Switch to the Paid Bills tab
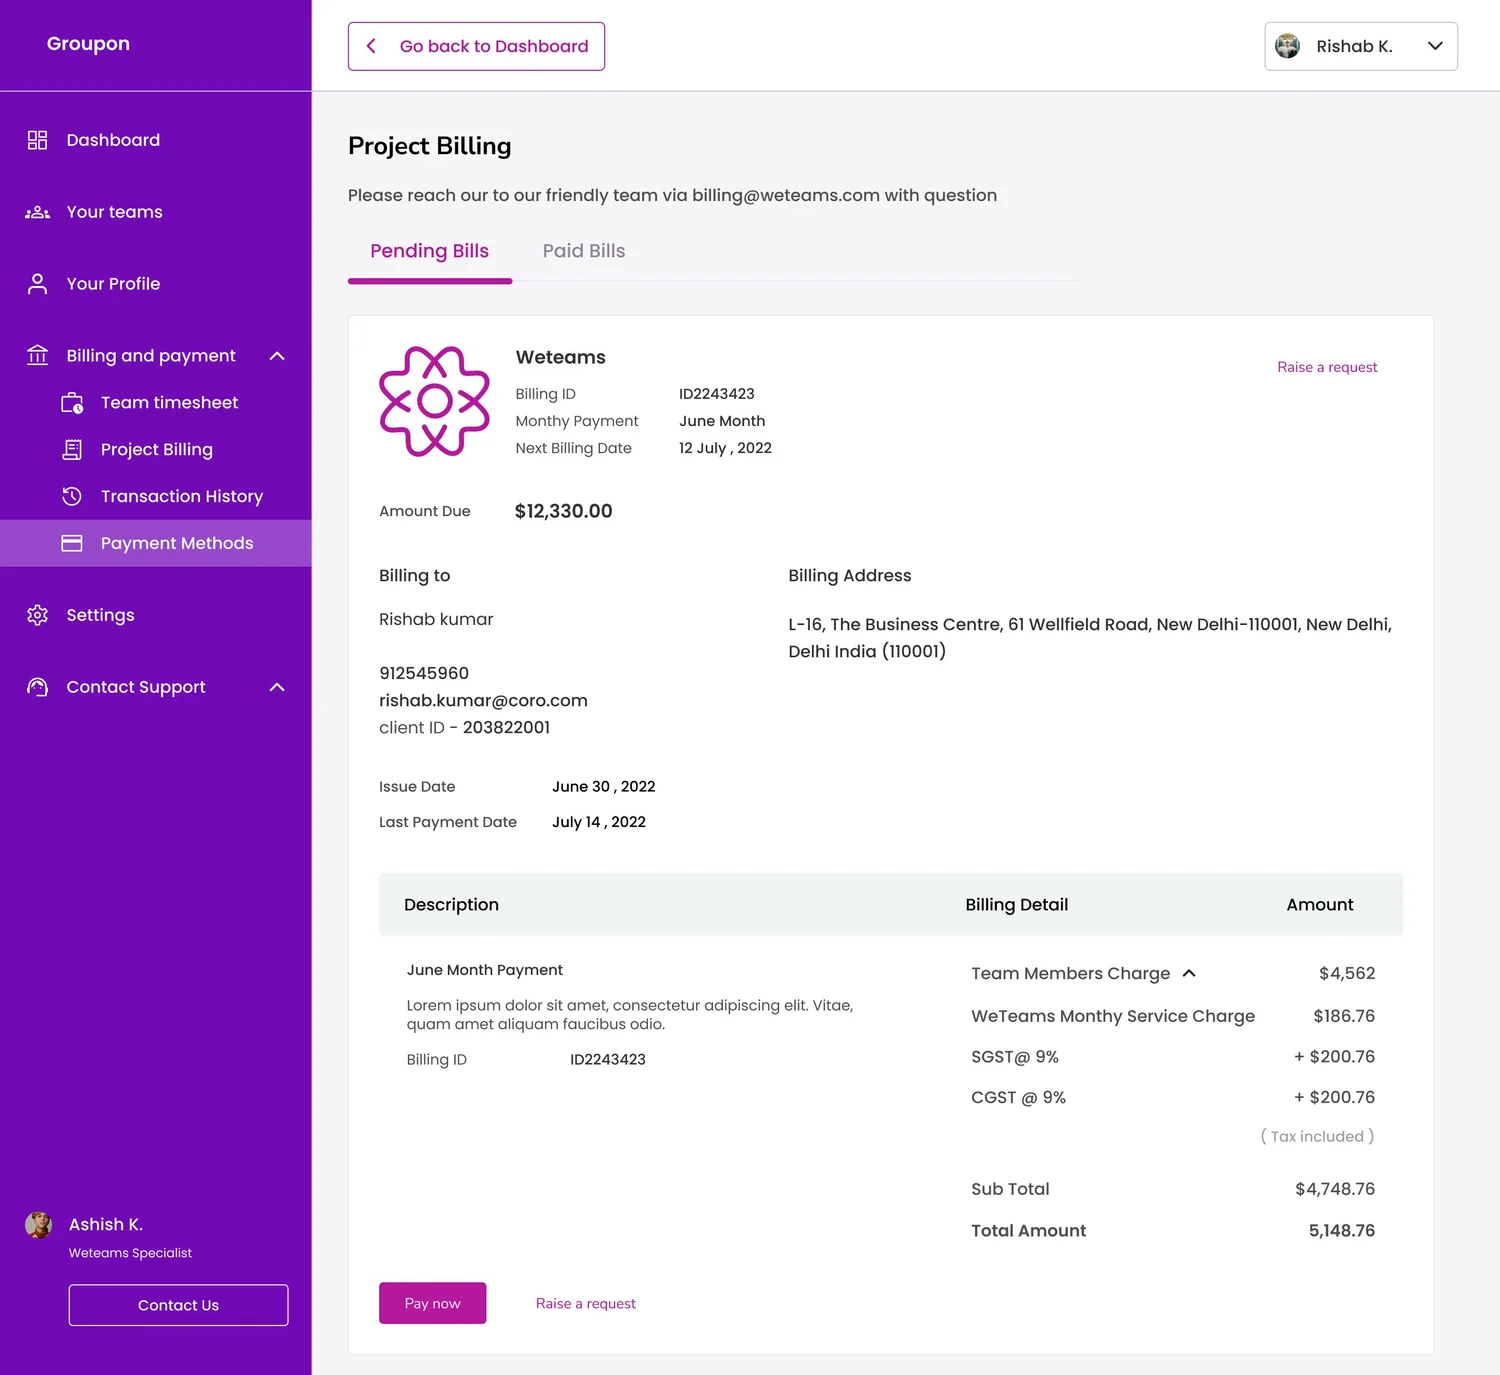 (x=584, y=251)
